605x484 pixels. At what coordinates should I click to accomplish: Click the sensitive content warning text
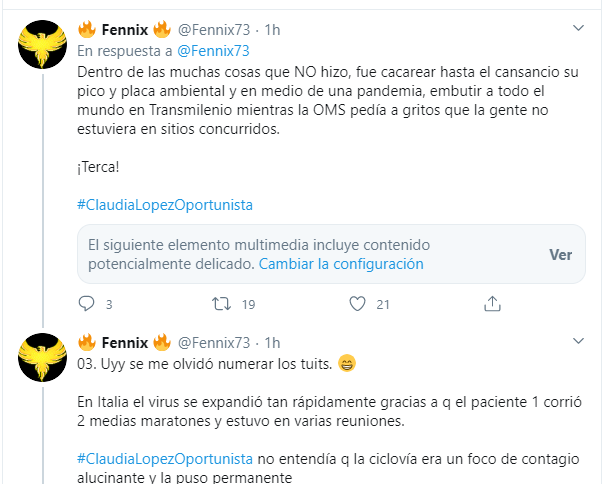[258, 245]
